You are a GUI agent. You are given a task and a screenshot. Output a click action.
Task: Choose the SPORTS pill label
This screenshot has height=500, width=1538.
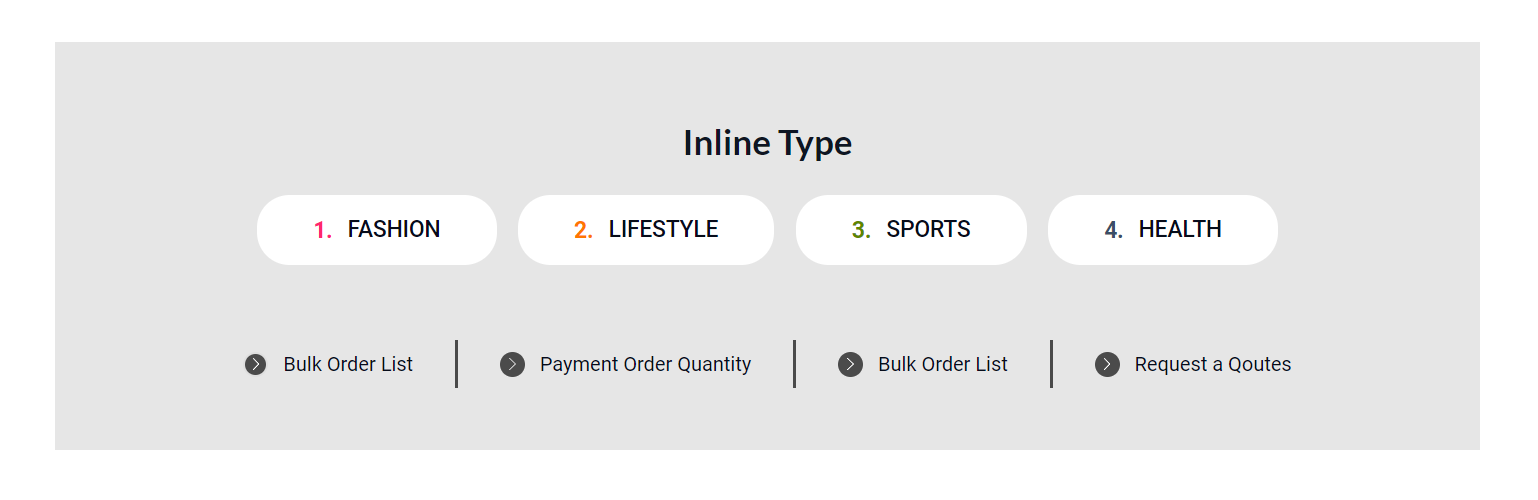(928, 230)
